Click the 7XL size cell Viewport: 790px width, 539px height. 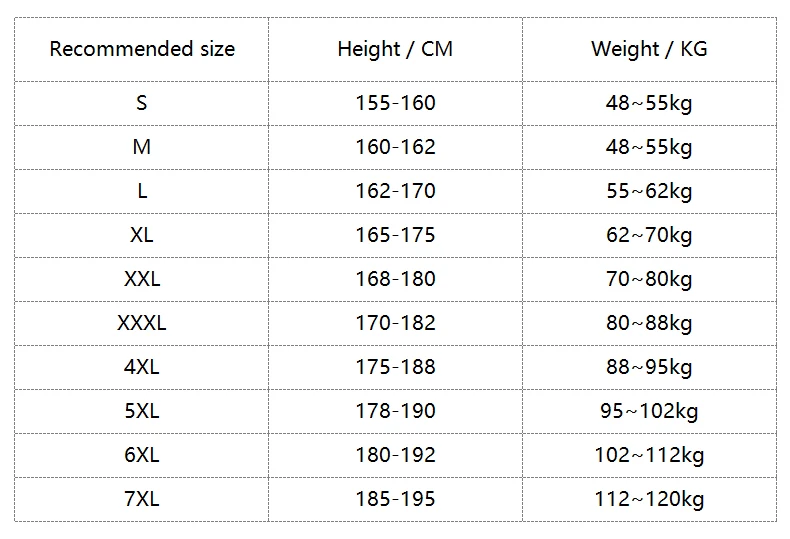142,499
